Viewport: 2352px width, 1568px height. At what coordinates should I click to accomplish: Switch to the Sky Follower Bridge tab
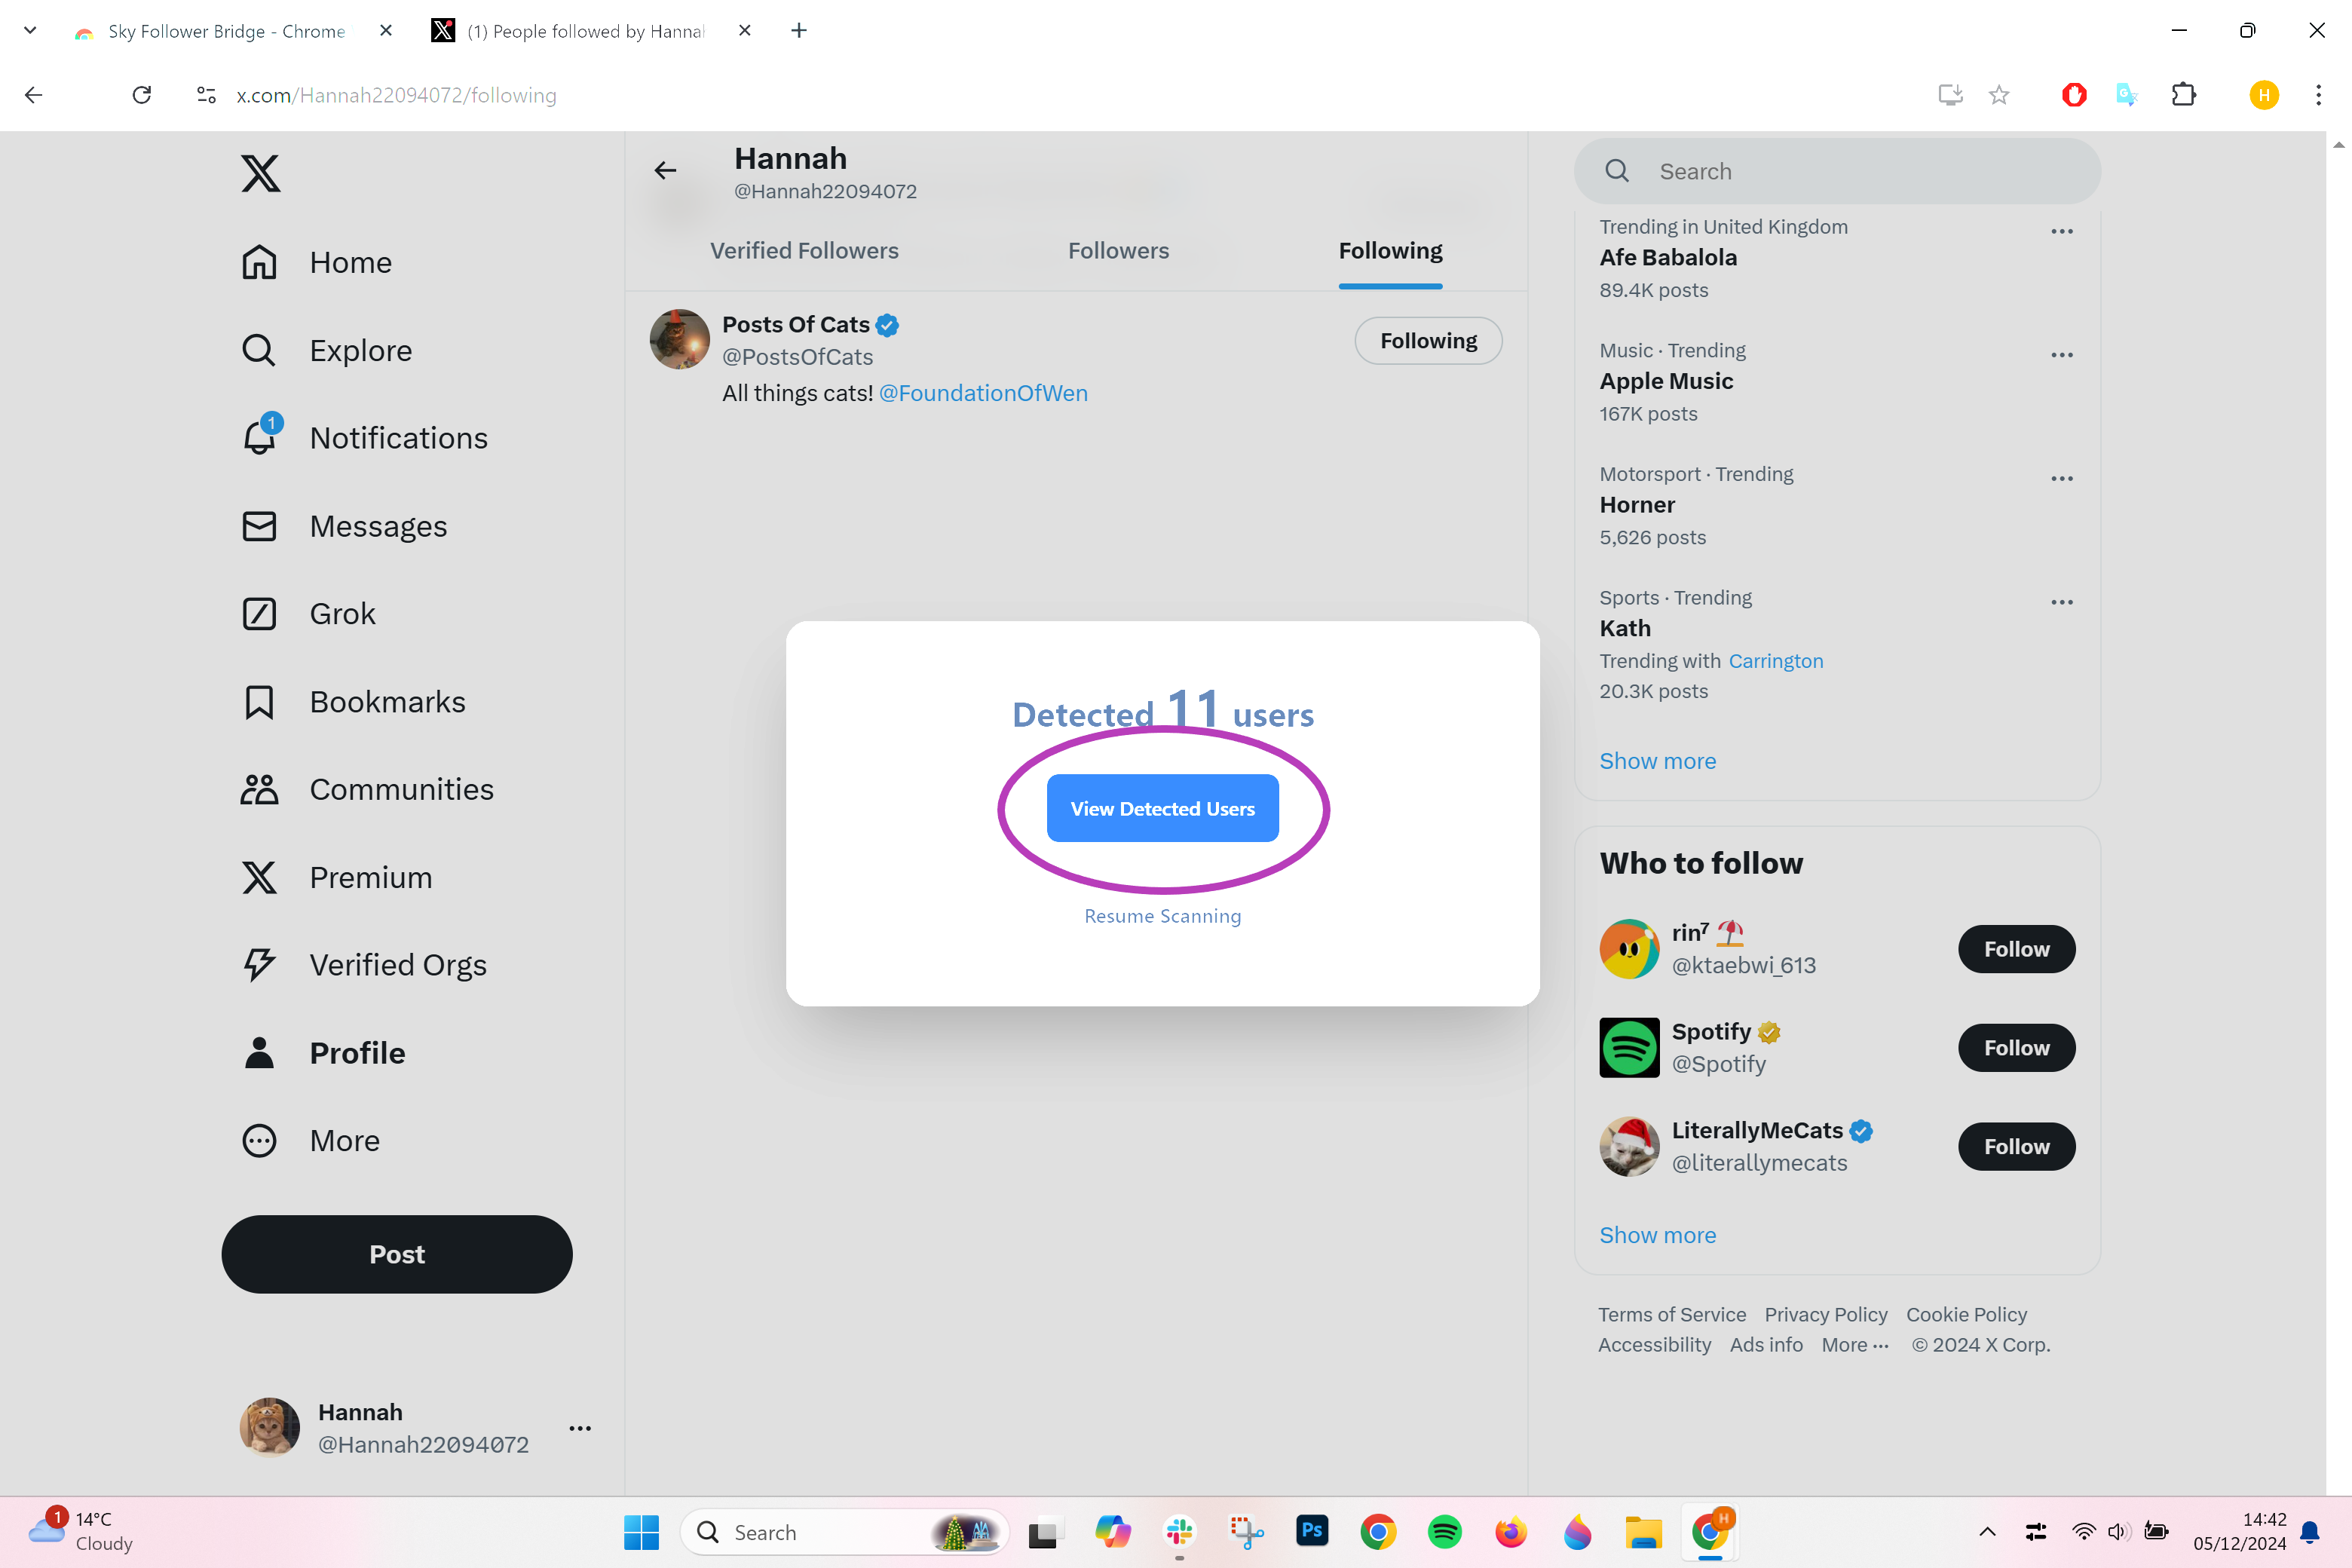click(x=226, y=31)
